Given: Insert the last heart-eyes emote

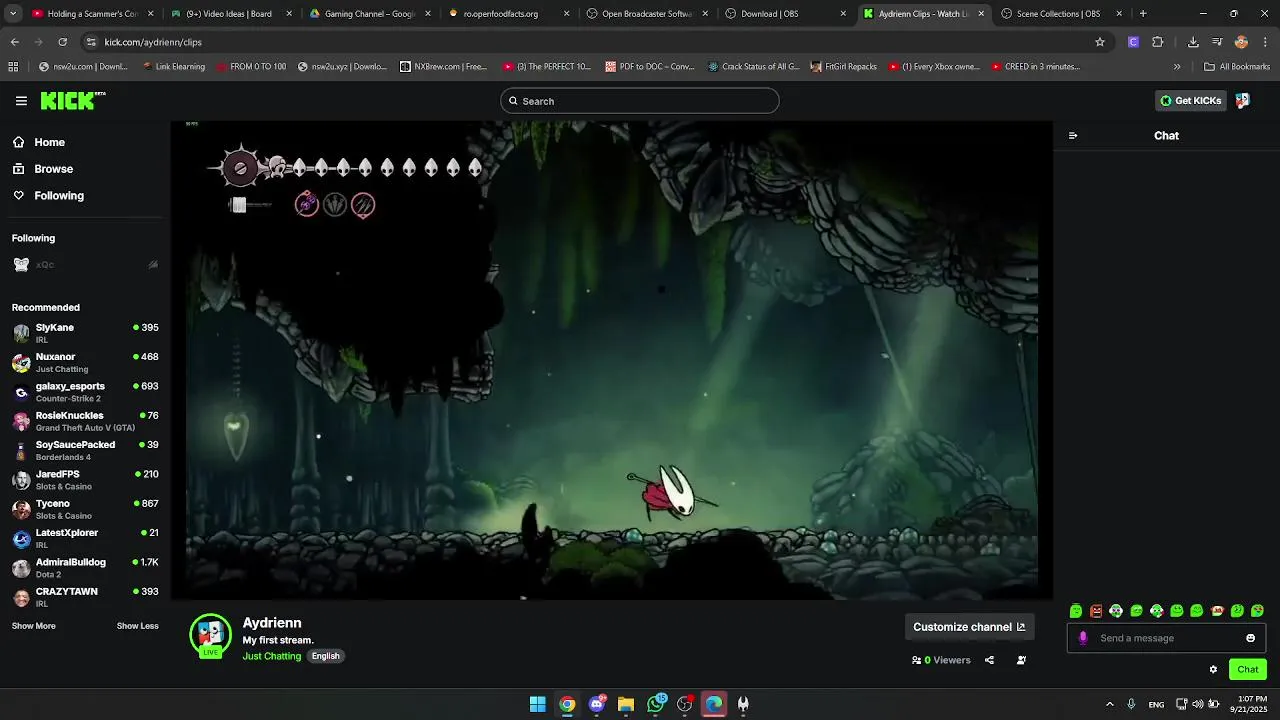Looking at the screenshot, I should click(x=1257, y=611).
